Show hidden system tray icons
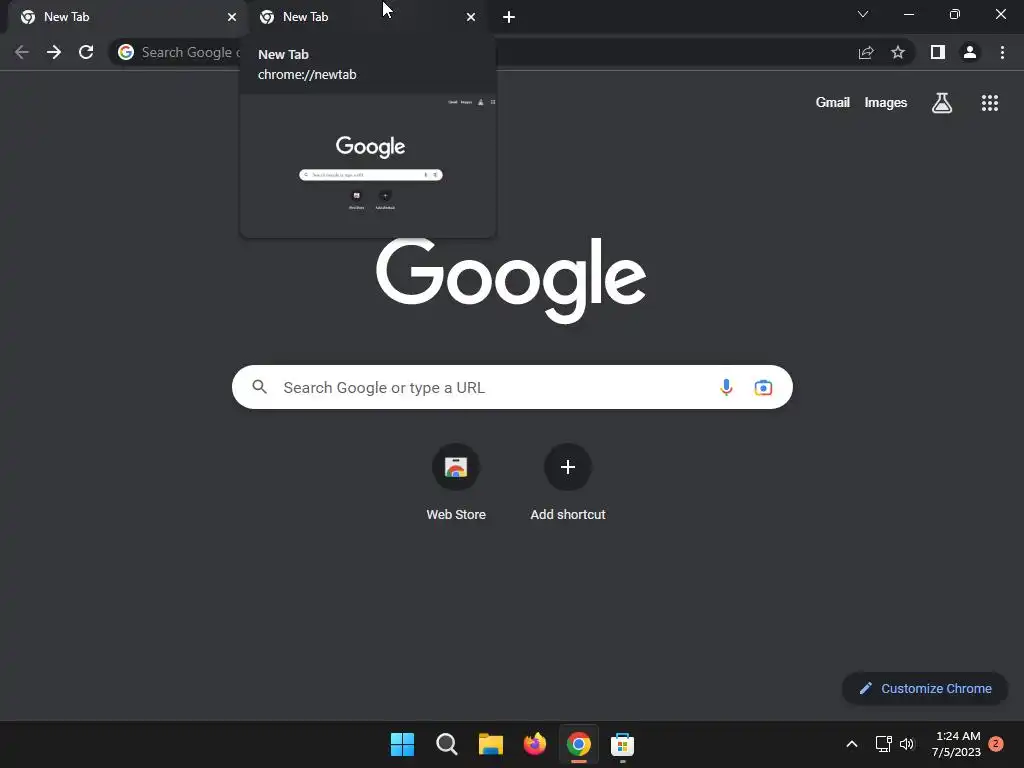Image resolution: width=1024 pixels, height=768 pixels. [x=852, y=744]
